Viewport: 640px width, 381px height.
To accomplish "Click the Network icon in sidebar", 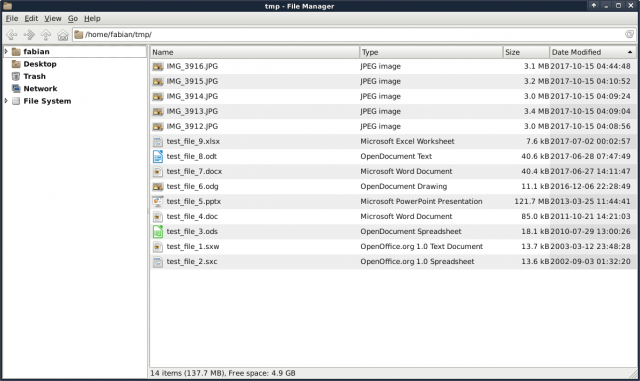I will click(x=16, y=89).
